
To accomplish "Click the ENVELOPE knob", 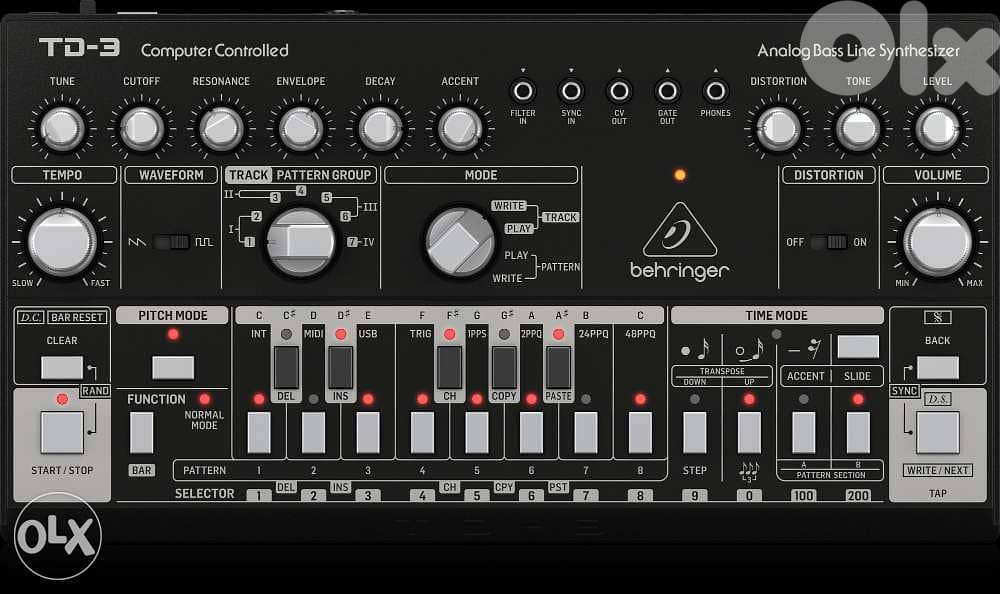I will point(301,128).
